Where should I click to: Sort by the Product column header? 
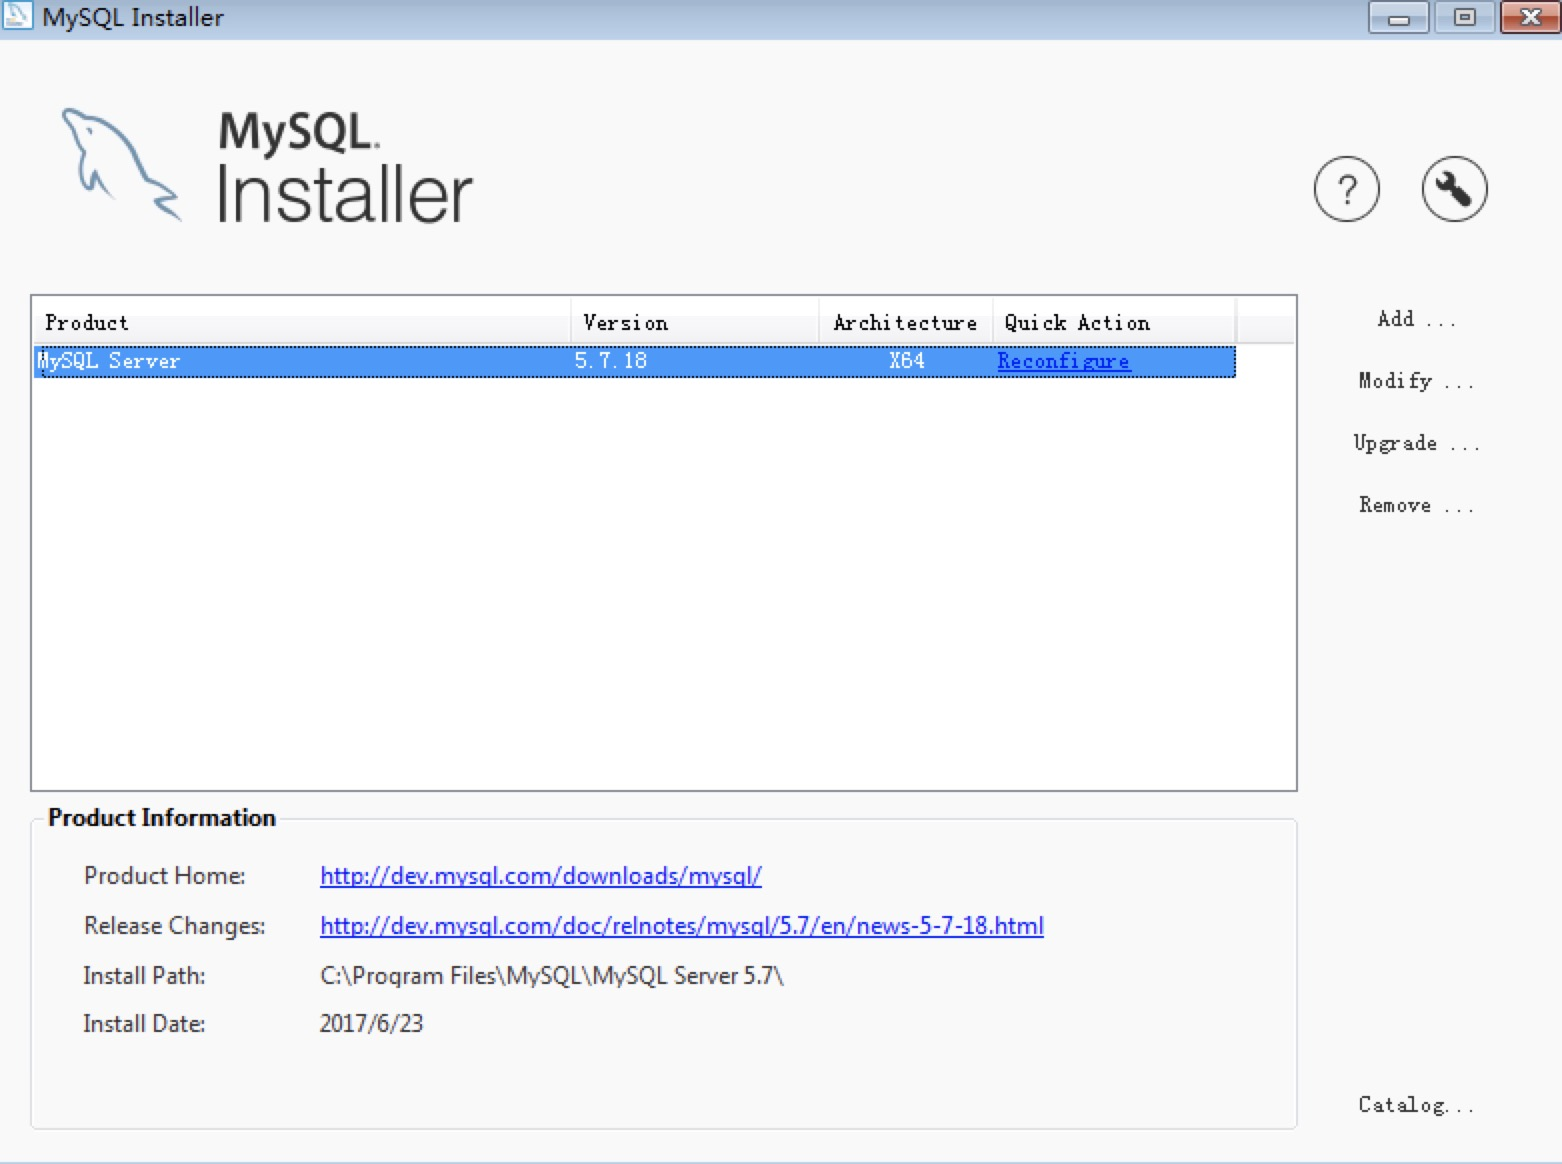click(x=302, y=323)
